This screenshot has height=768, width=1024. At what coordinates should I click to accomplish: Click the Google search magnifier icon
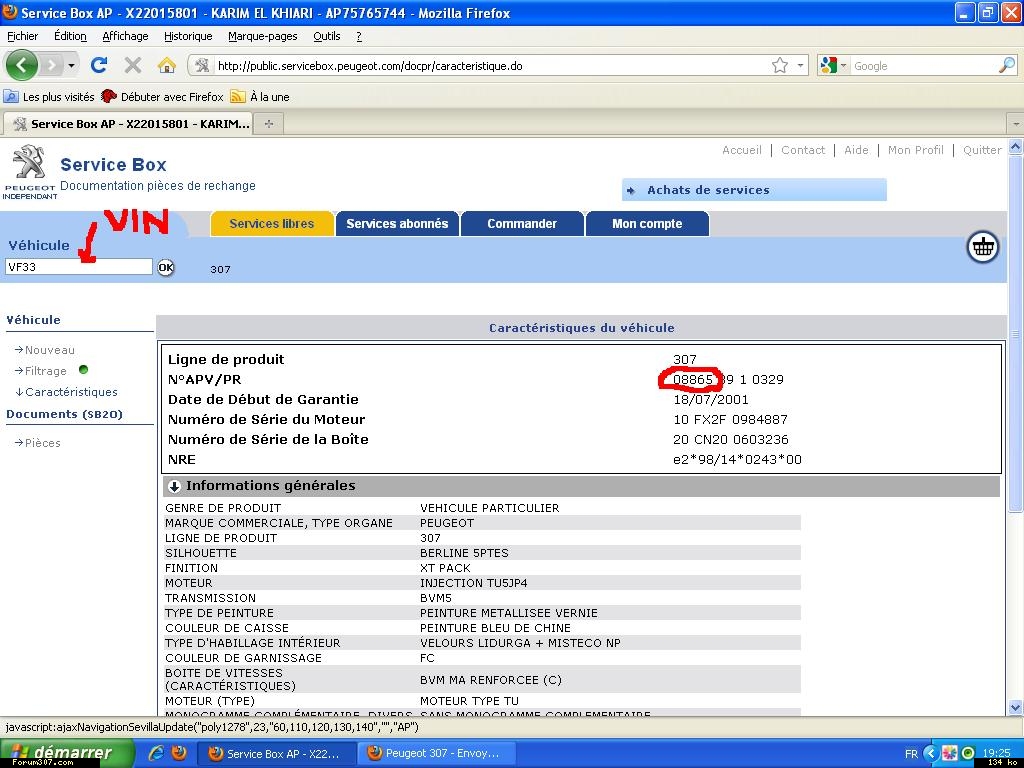tap(1007, 65)
